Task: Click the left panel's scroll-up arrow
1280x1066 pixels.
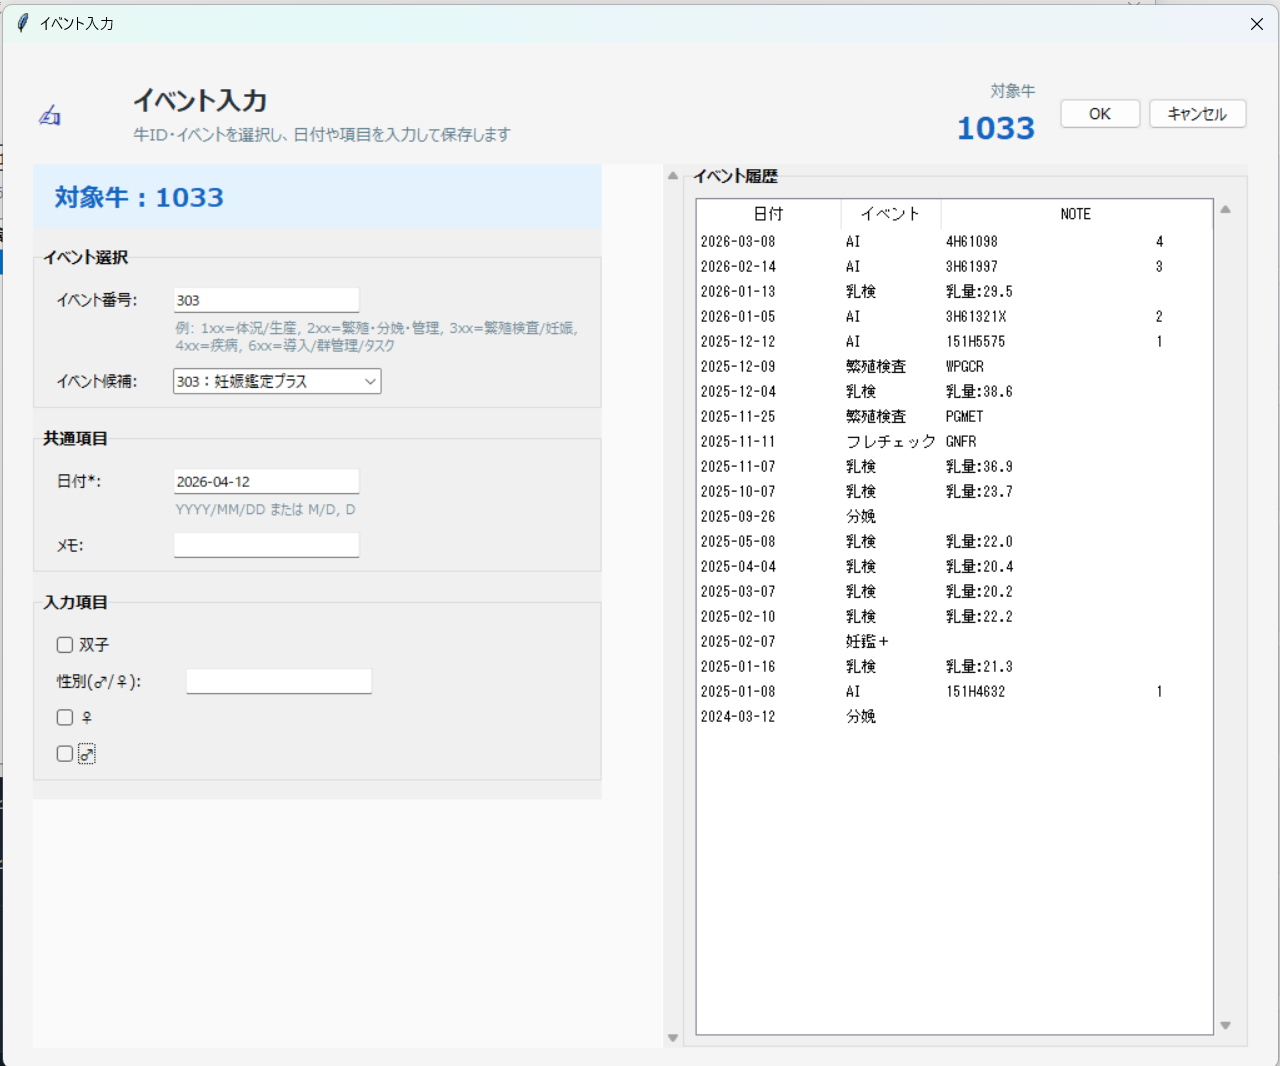Action: tap(673, 176)
